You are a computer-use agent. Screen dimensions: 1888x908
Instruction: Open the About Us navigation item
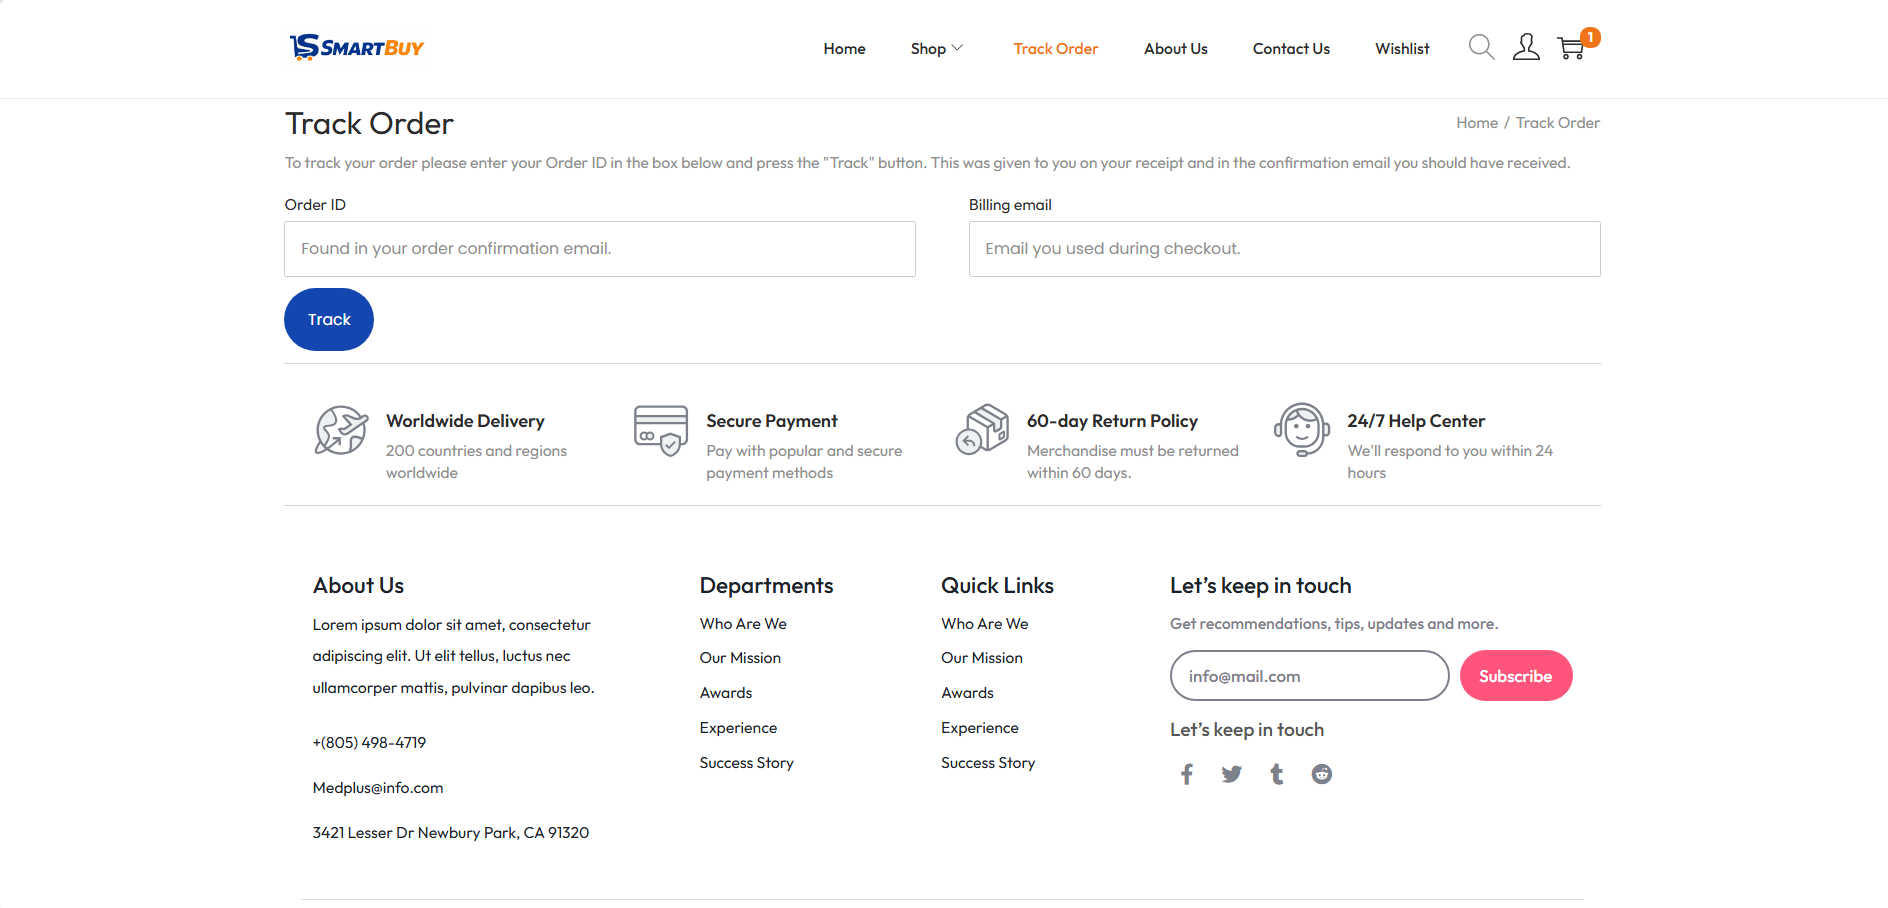click(1175, 49)
